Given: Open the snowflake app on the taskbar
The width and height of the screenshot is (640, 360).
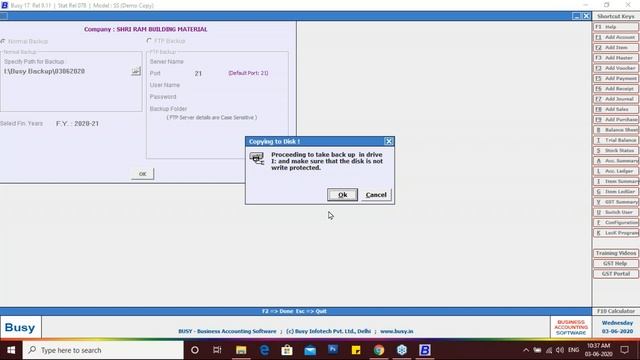Looking at the screenshot, I should (402, 350).
